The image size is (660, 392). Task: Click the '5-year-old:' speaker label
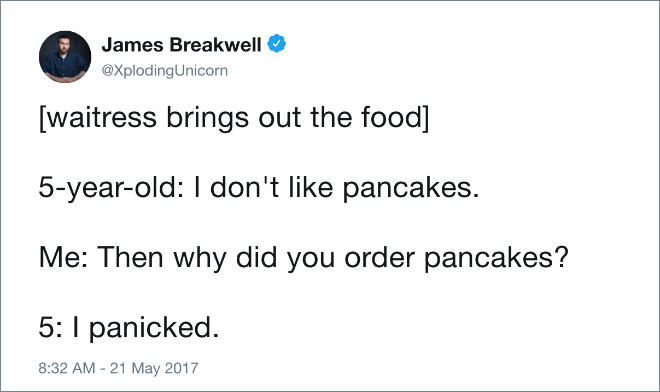click(x=112, y=188)
